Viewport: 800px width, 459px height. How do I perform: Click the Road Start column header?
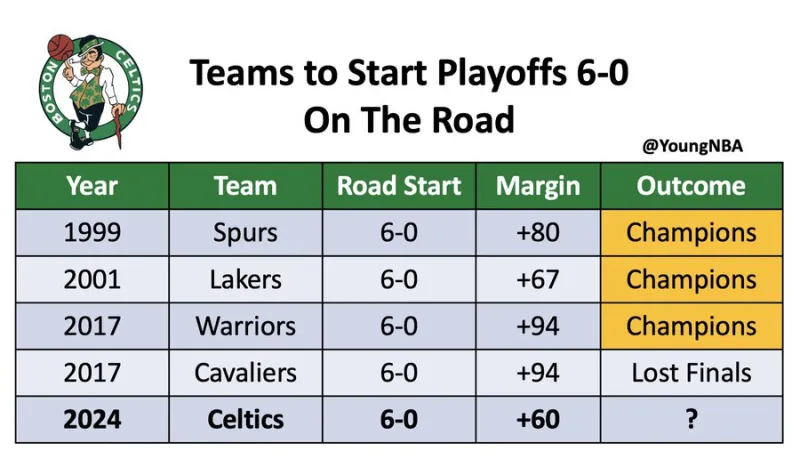point(399,186)
